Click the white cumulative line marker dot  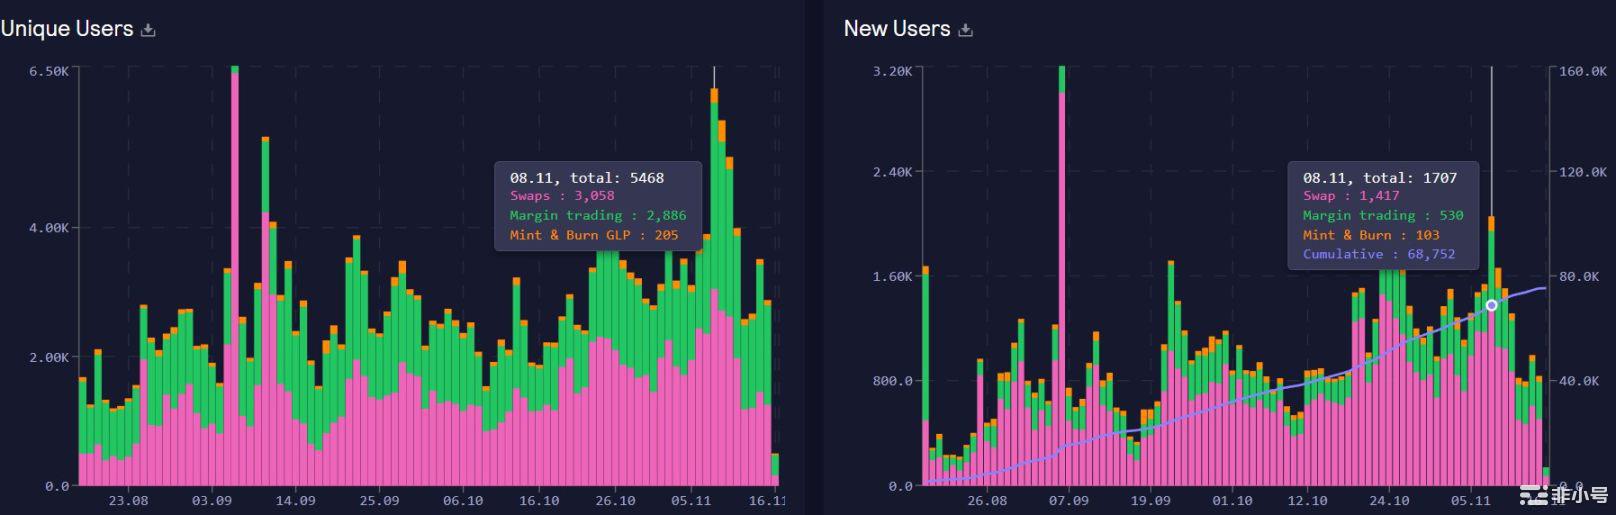[x=1491, y=305]
